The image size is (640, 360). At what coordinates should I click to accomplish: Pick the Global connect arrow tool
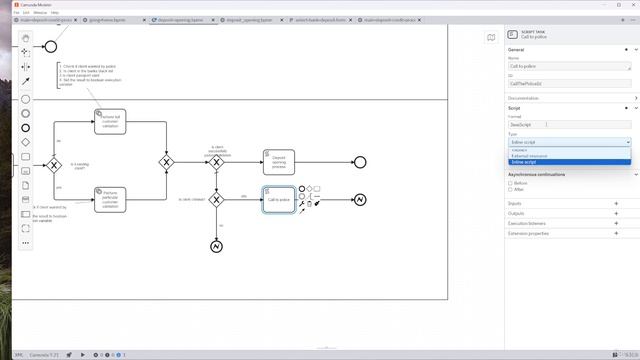click(25, 81)
